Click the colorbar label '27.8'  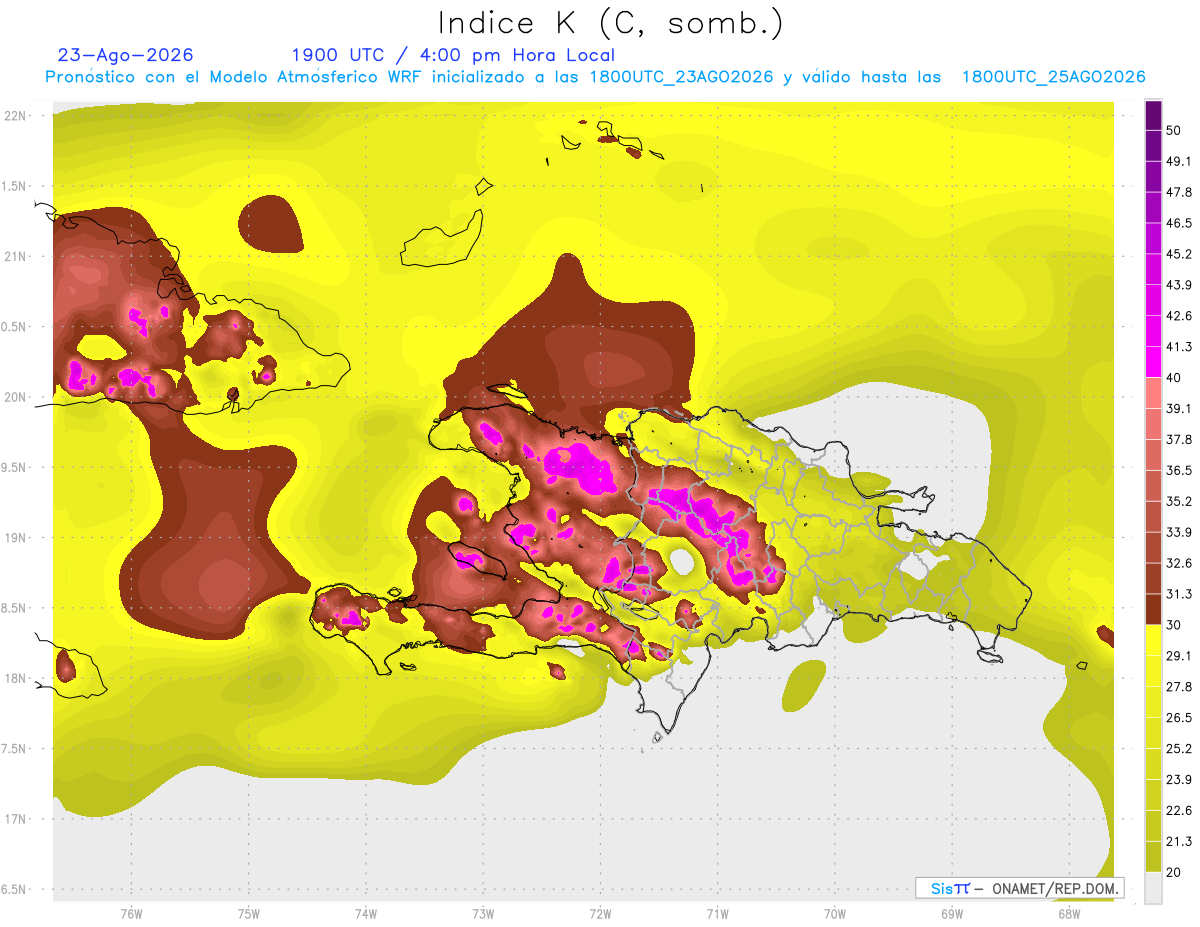(x=1179, y=687)
